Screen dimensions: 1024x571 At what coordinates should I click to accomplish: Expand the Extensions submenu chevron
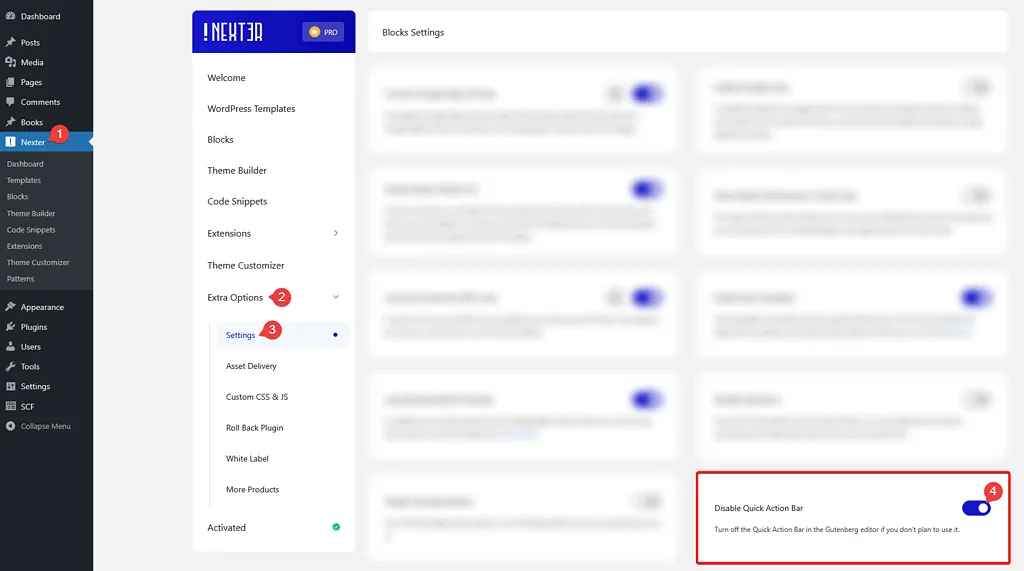(x=335, y=233)
